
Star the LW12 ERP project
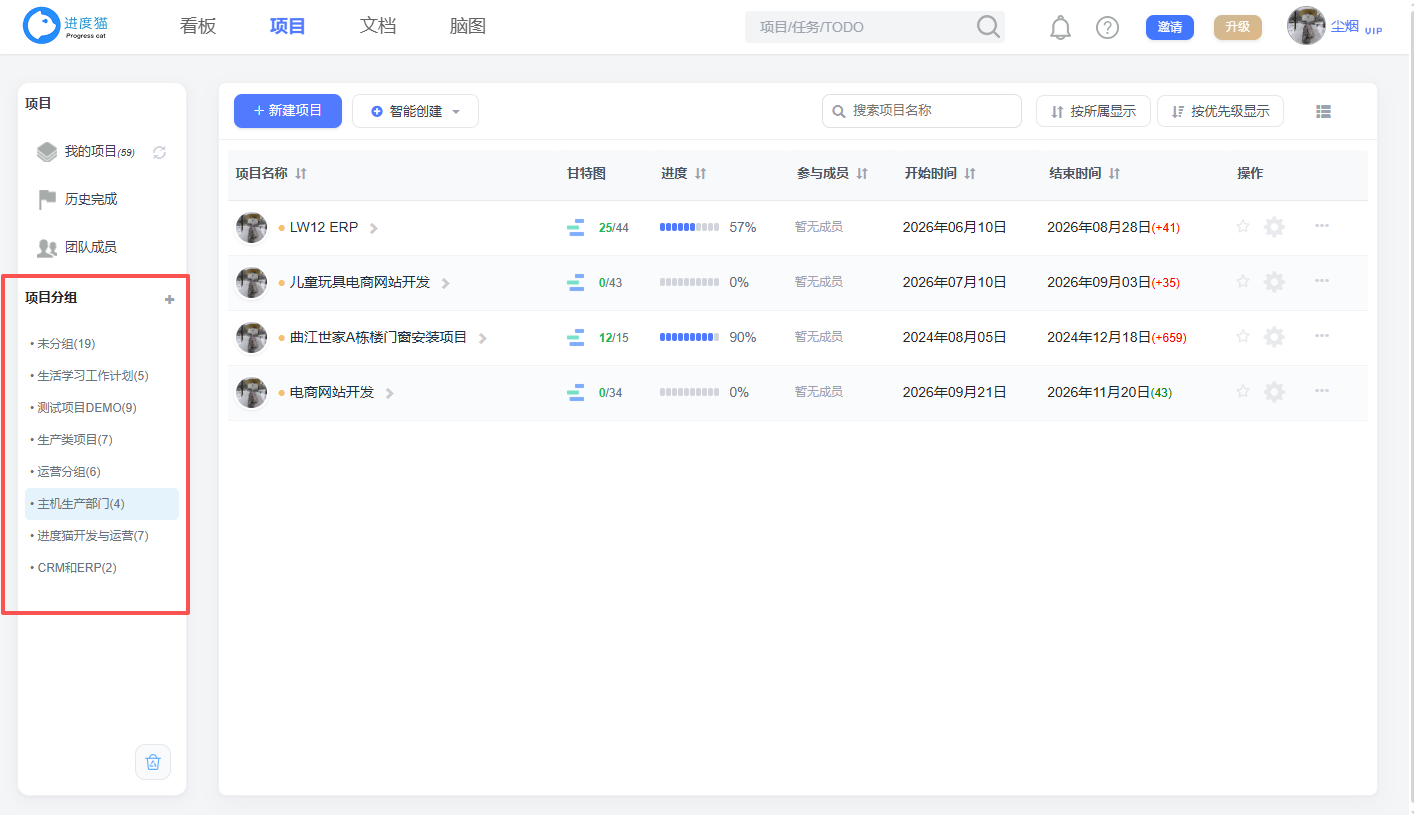(x=1243, y=226)
